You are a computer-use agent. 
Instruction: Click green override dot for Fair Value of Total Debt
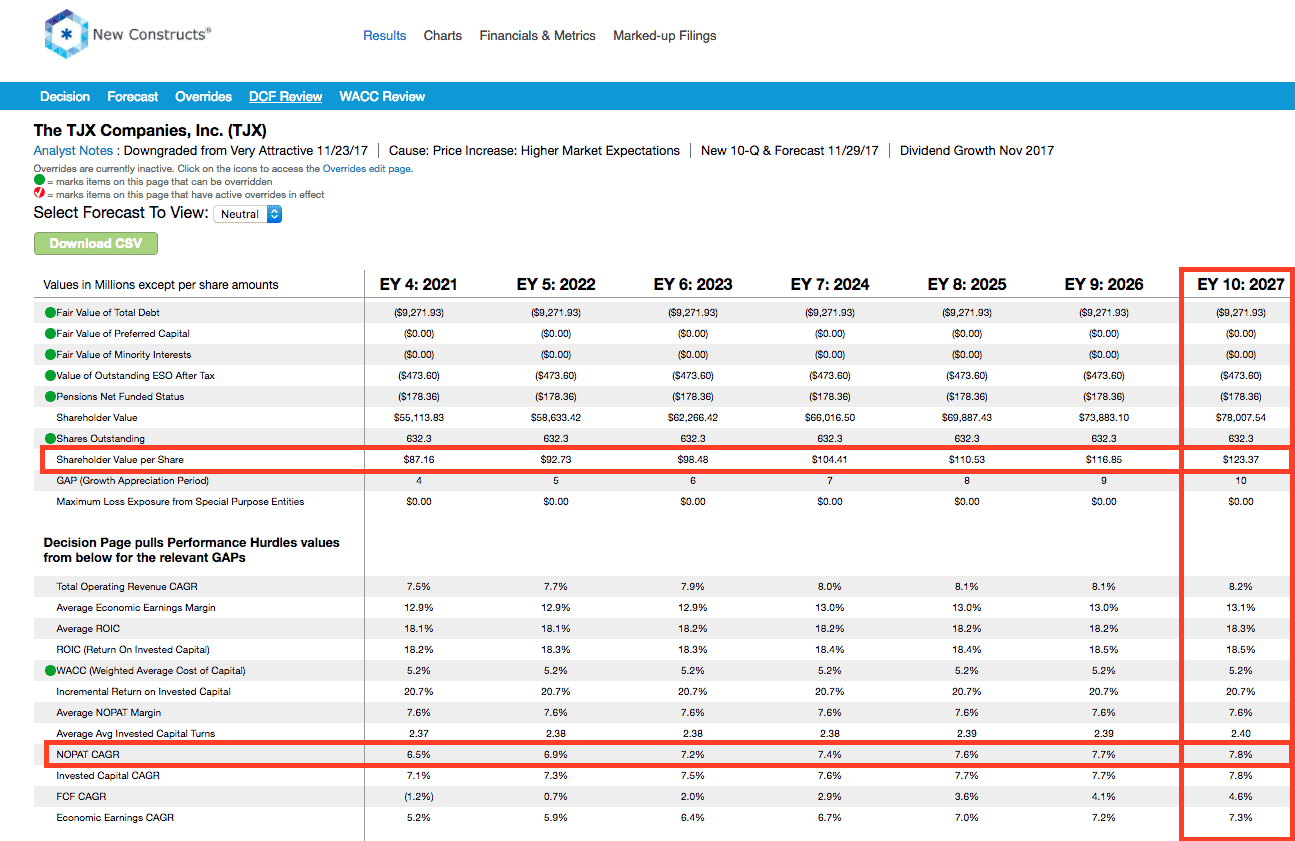(50, 313)
